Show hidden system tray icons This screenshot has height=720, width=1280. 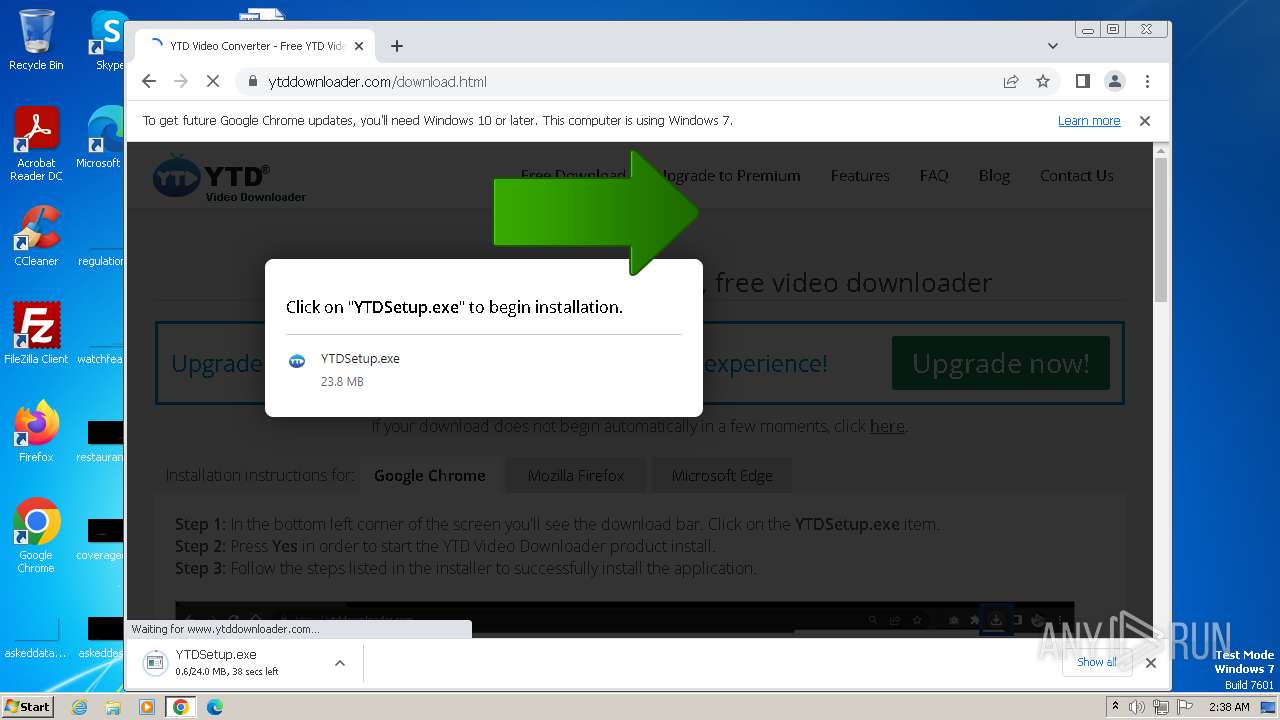(1115, 707)
